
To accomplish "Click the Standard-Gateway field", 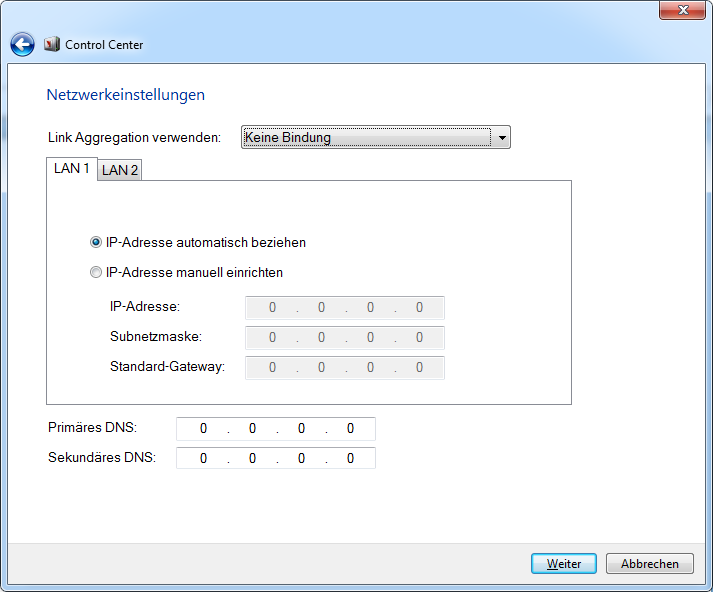I will pos(345,368).
